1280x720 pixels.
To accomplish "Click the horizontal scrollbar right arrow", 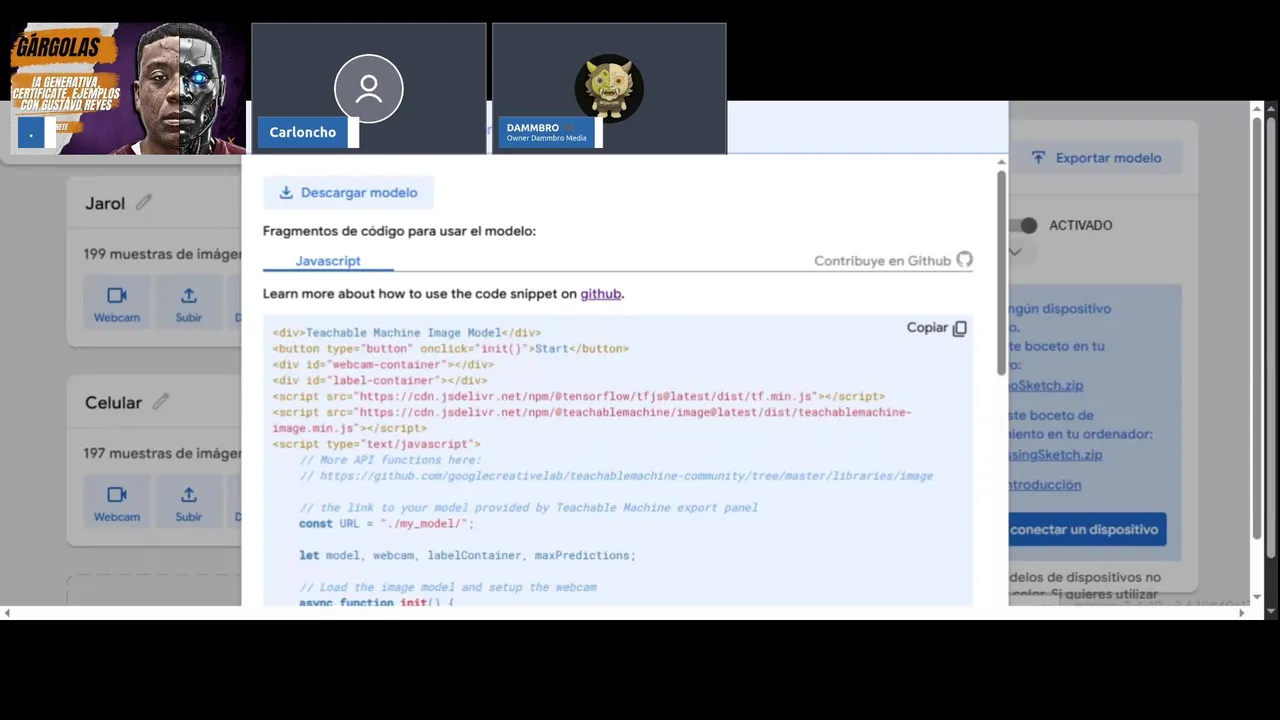I will [x=1242, y=612].
